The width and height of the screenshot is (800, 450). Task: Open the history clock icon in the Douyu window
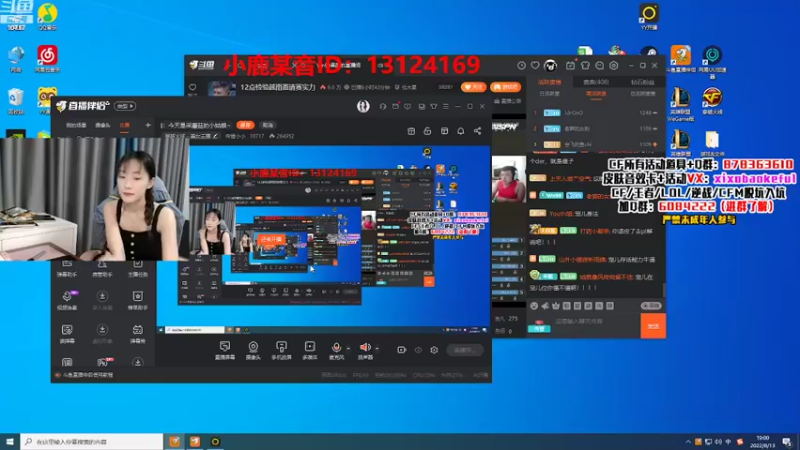tap(521, 65)
